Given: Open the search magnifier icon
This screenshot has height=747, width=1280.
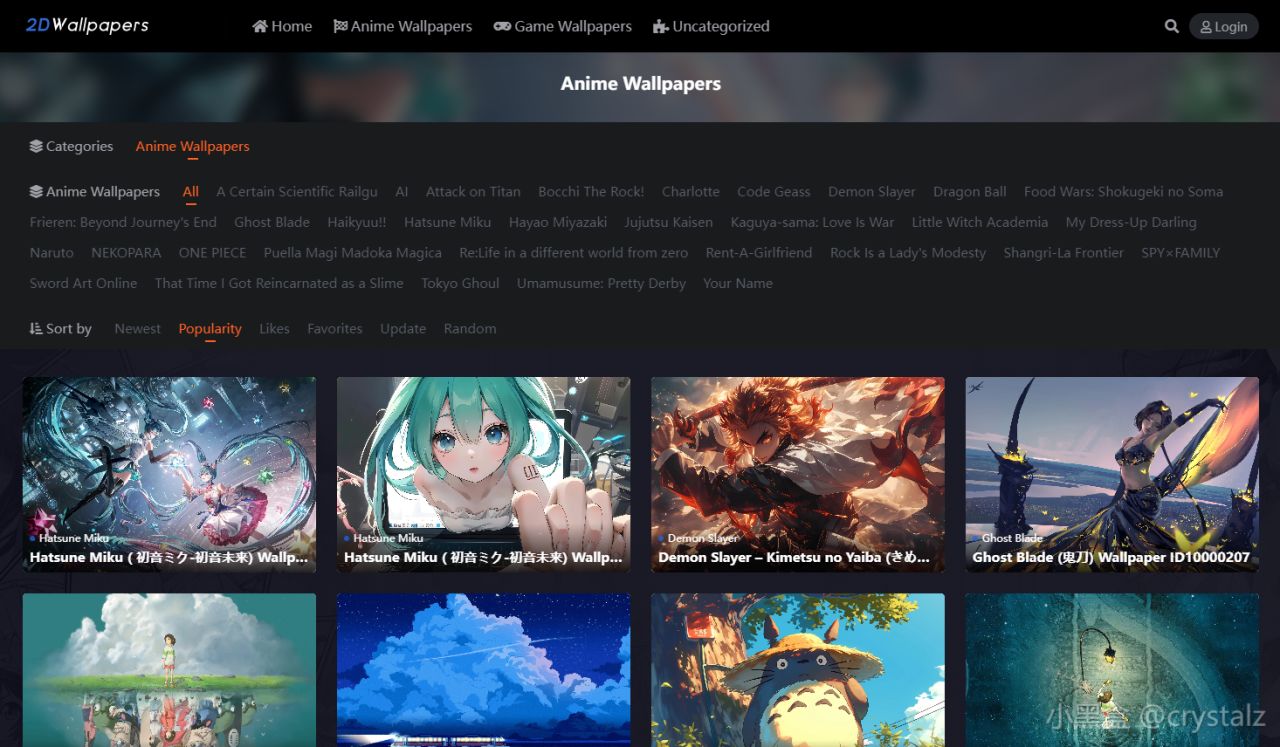Looking at the screenshot, I should 1172,27.
